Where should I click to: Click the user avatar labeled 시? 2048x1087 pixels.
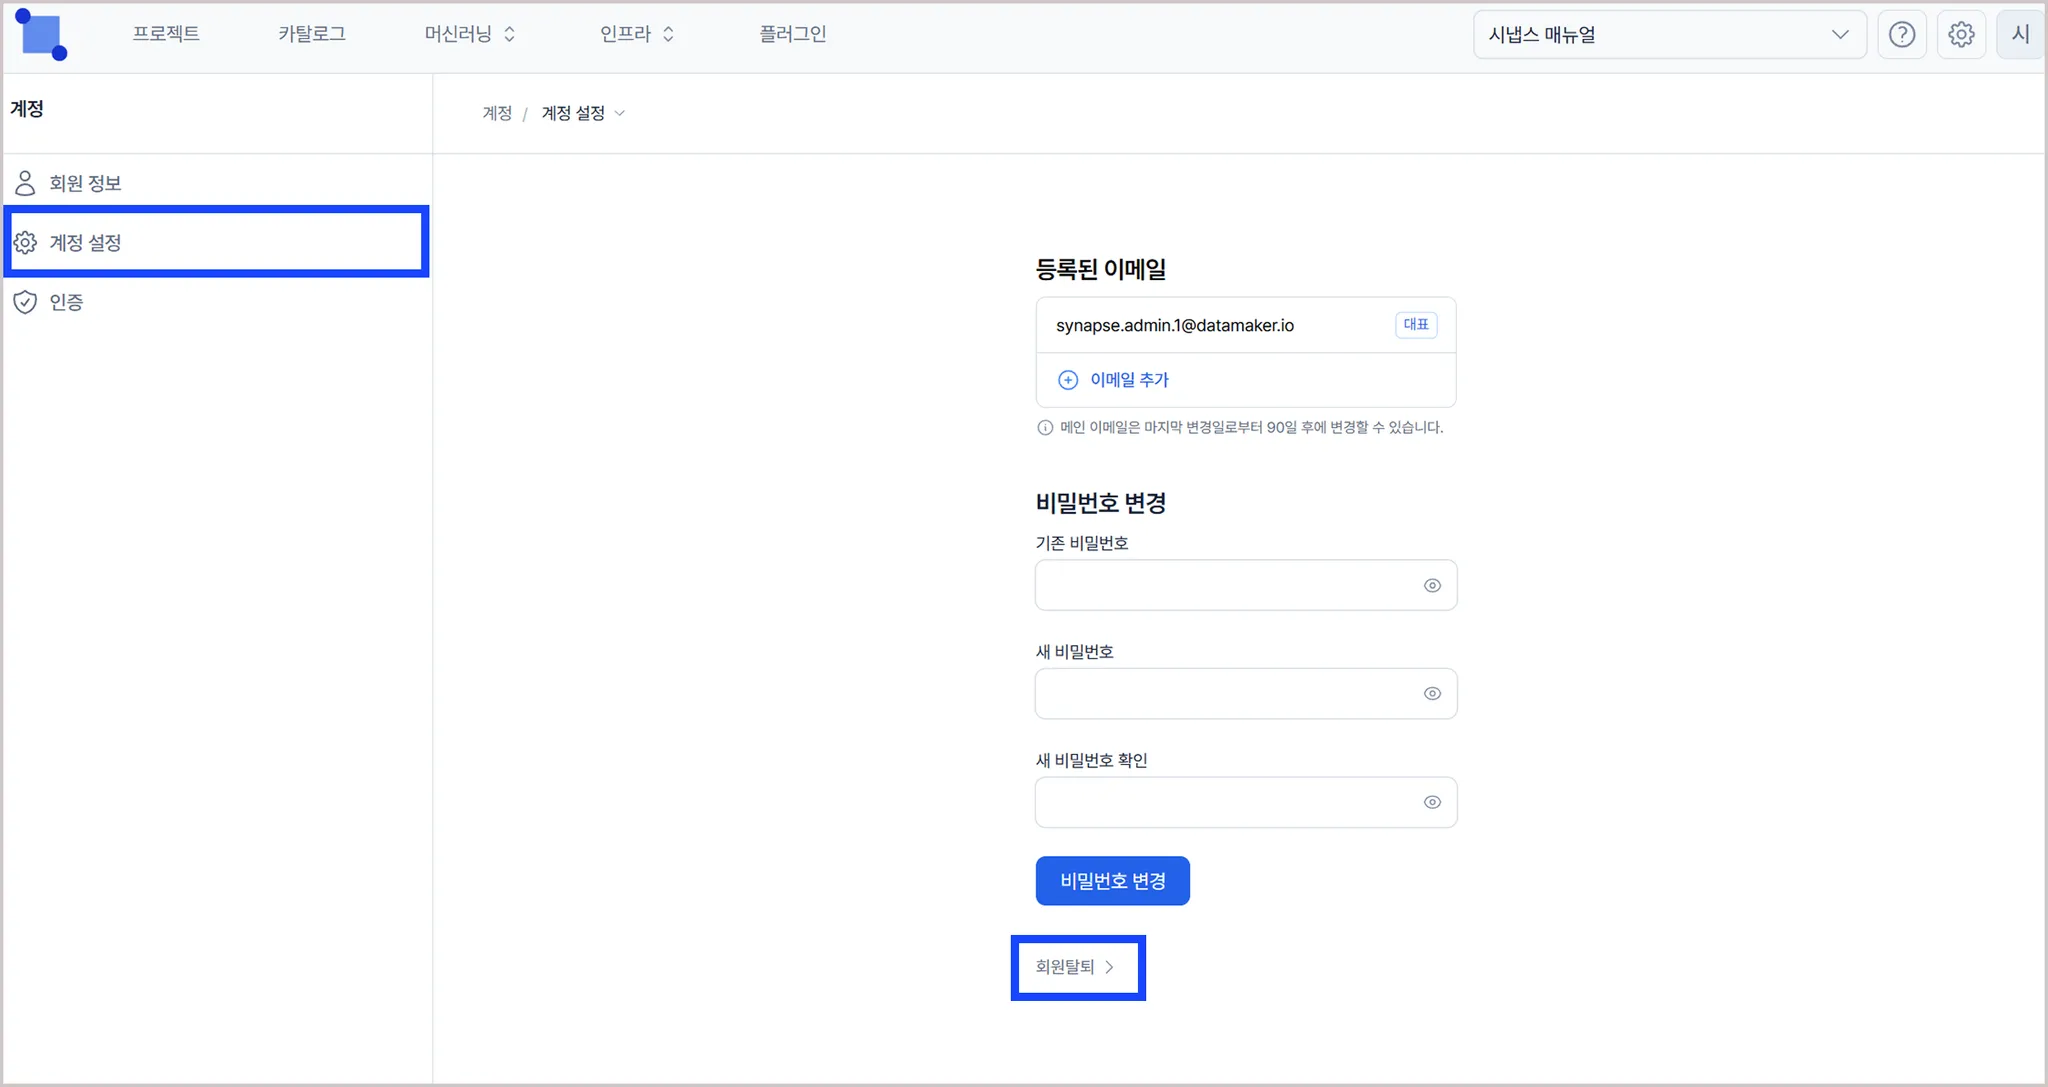coord(2019,35)
